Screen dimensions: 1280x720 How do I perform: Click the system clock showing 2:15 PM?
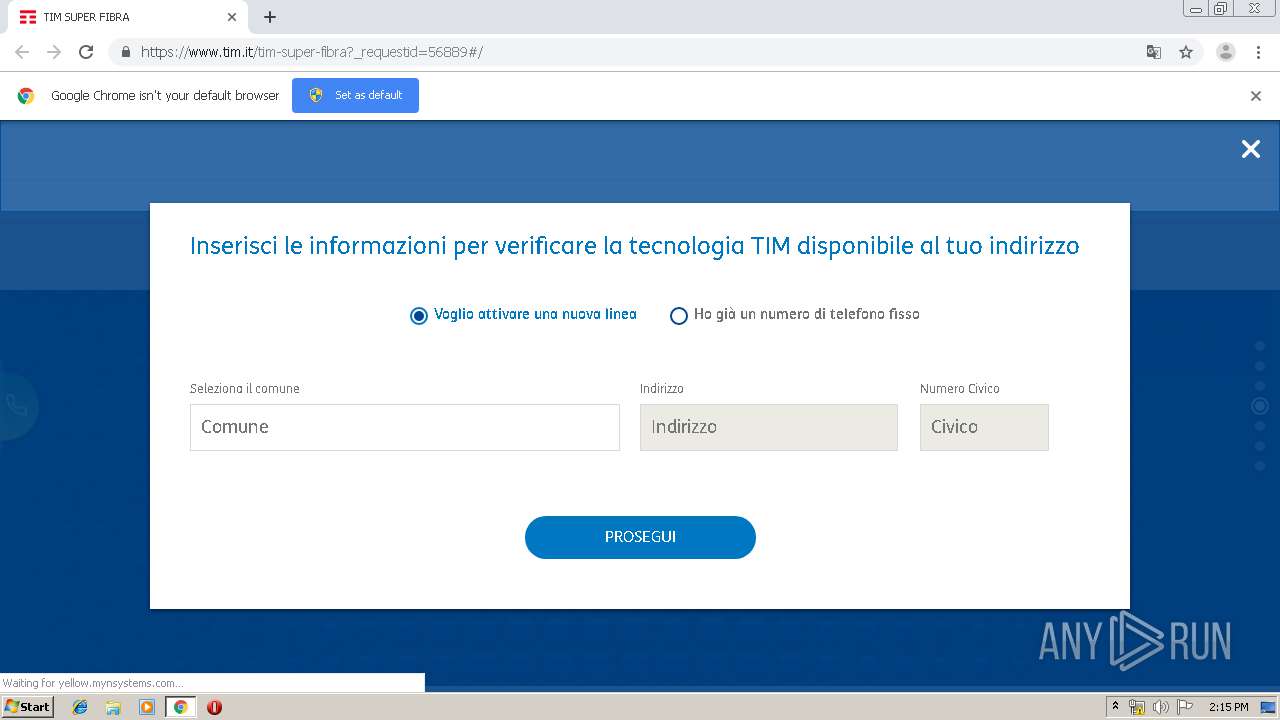pyautogui.click(x=1228, y=707)
